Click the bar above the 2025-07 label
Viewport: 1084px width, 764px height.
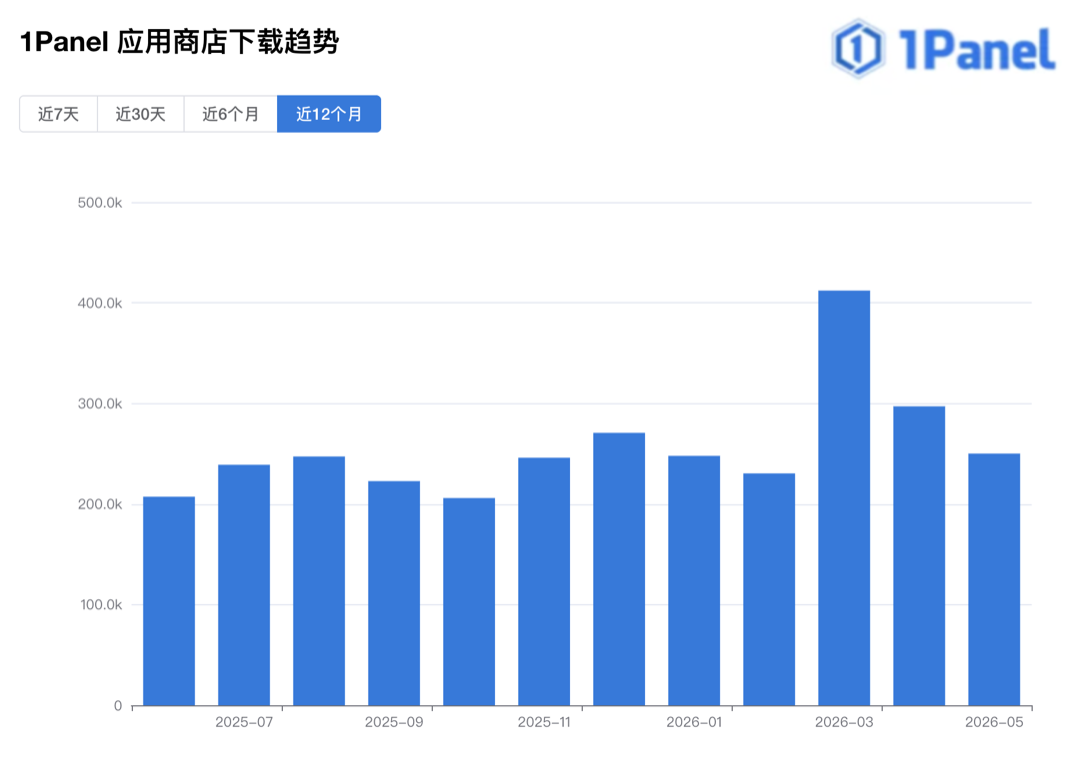244,585
